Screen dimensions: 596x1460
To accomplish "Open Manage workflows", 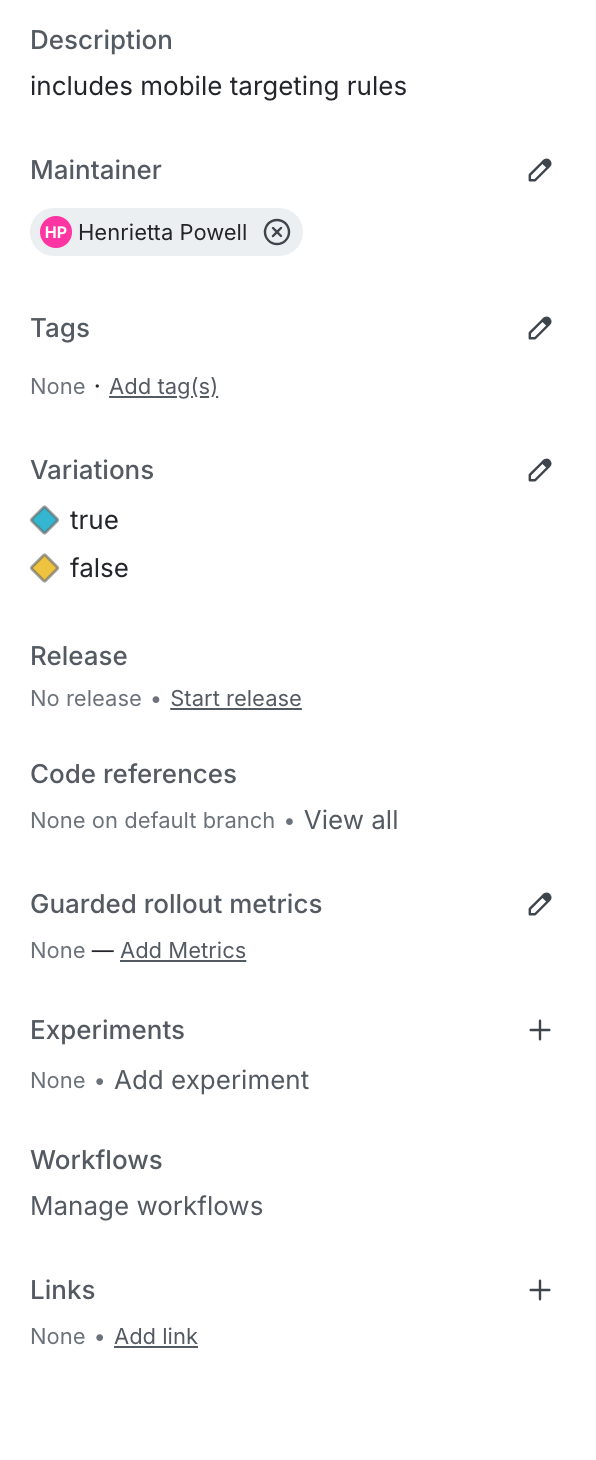I will (x=146, y=1206).
